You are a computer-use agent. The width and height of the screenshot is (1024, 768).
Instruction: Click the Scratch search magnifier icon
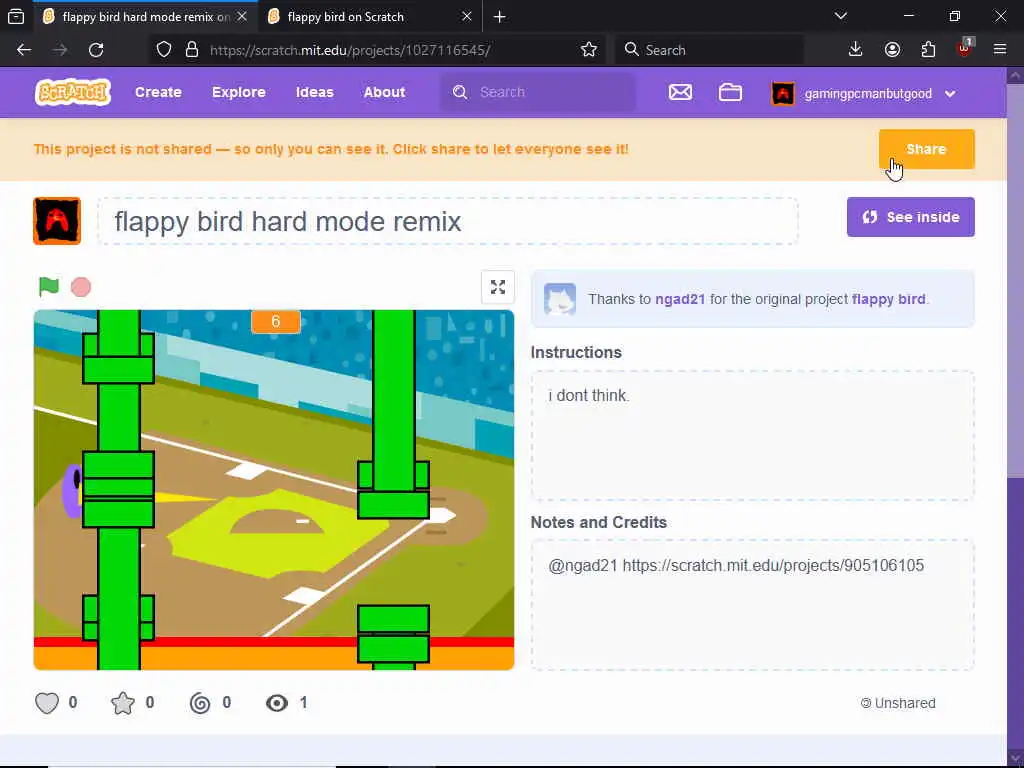[x=460, y=92]
